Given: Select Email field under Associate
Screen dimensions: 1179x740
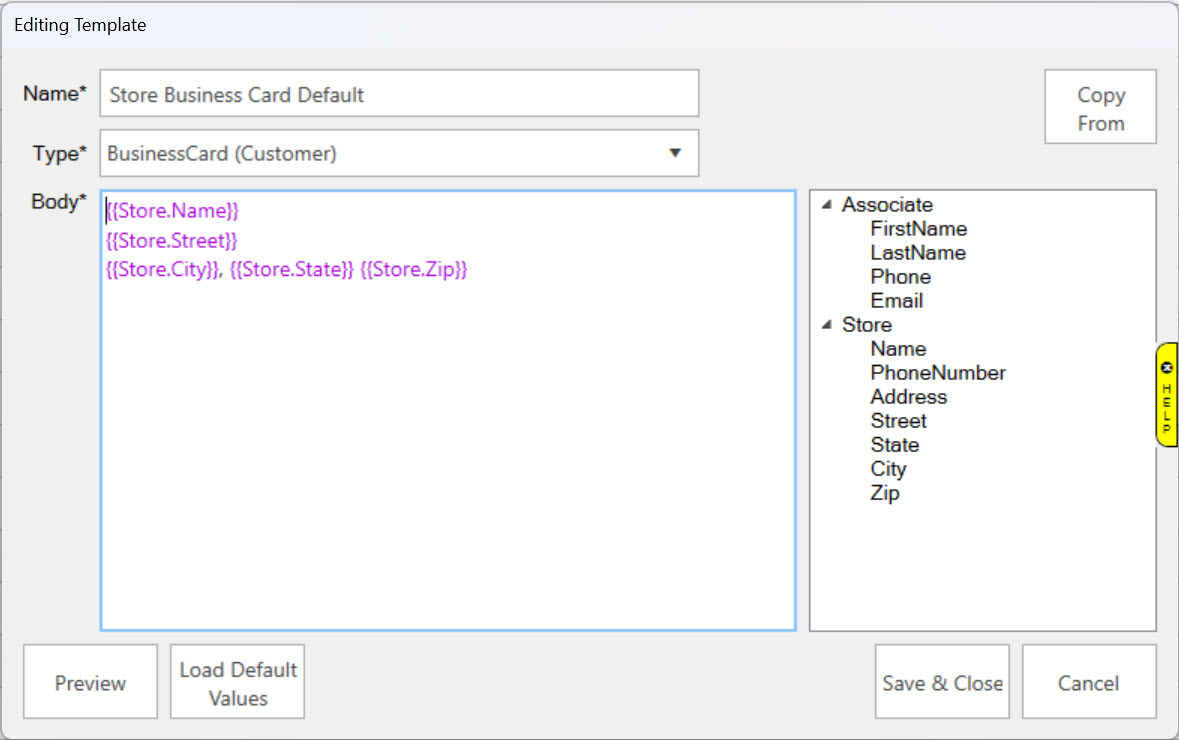Looking at the screenshot, I should coord(896,301).
